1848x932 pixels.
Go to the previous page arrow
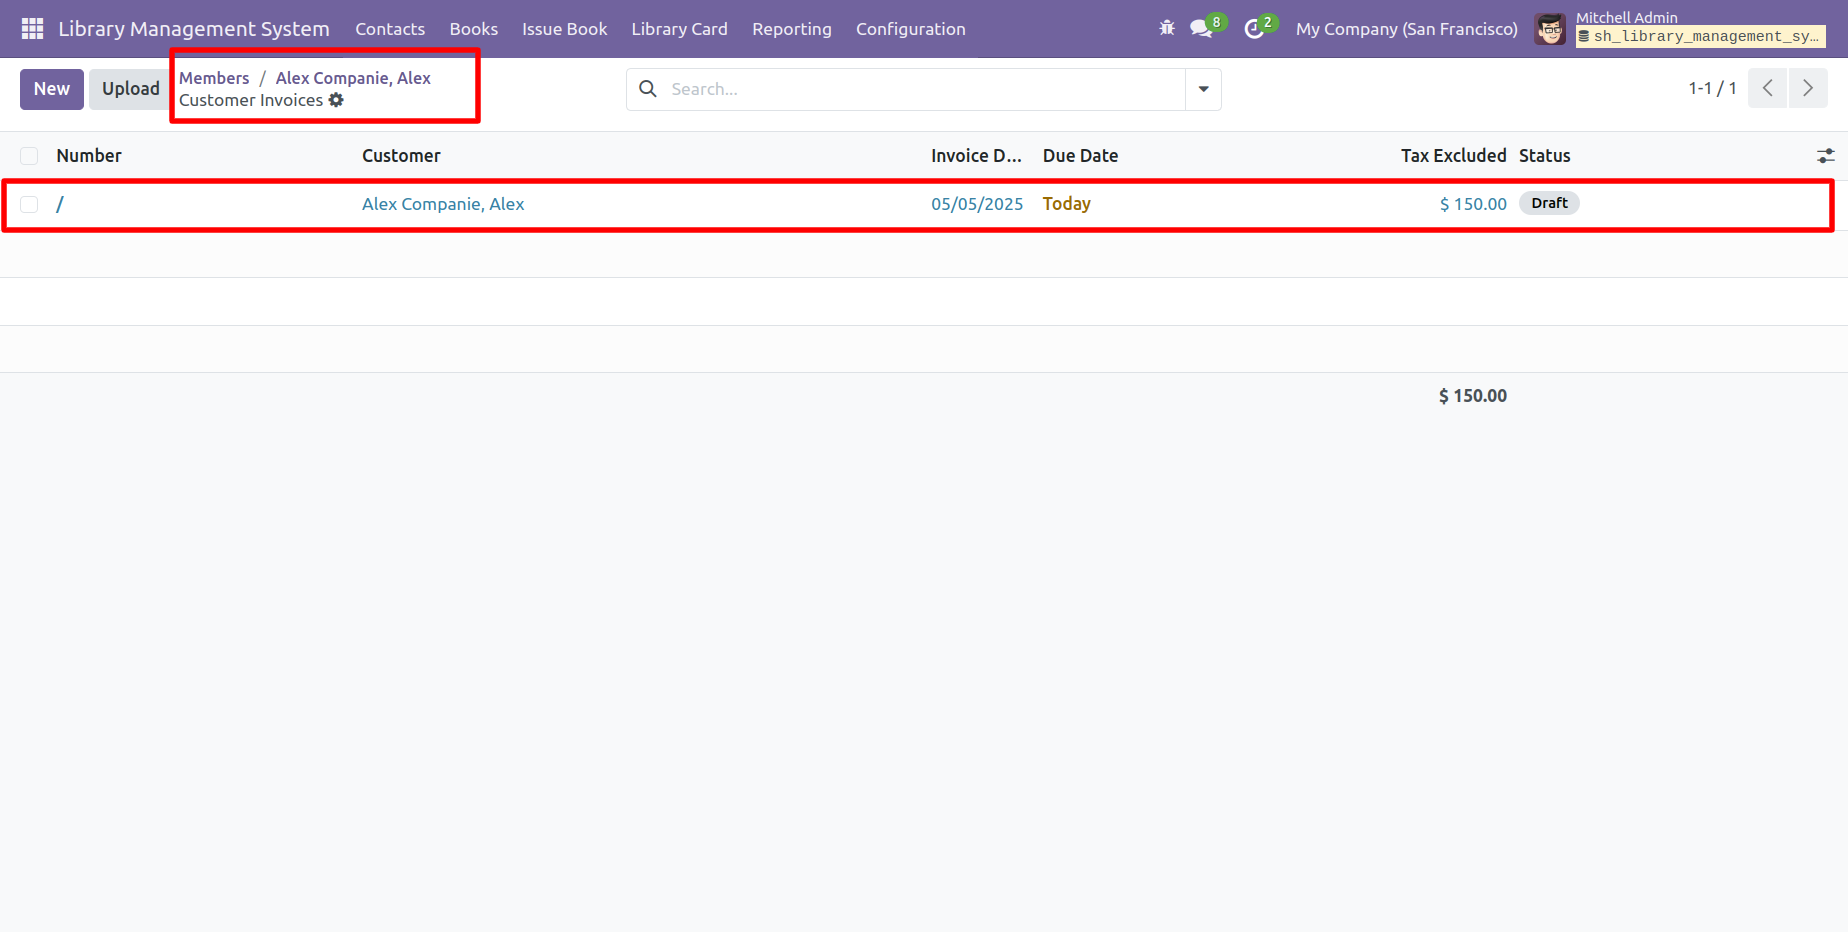coord(1767,89)
